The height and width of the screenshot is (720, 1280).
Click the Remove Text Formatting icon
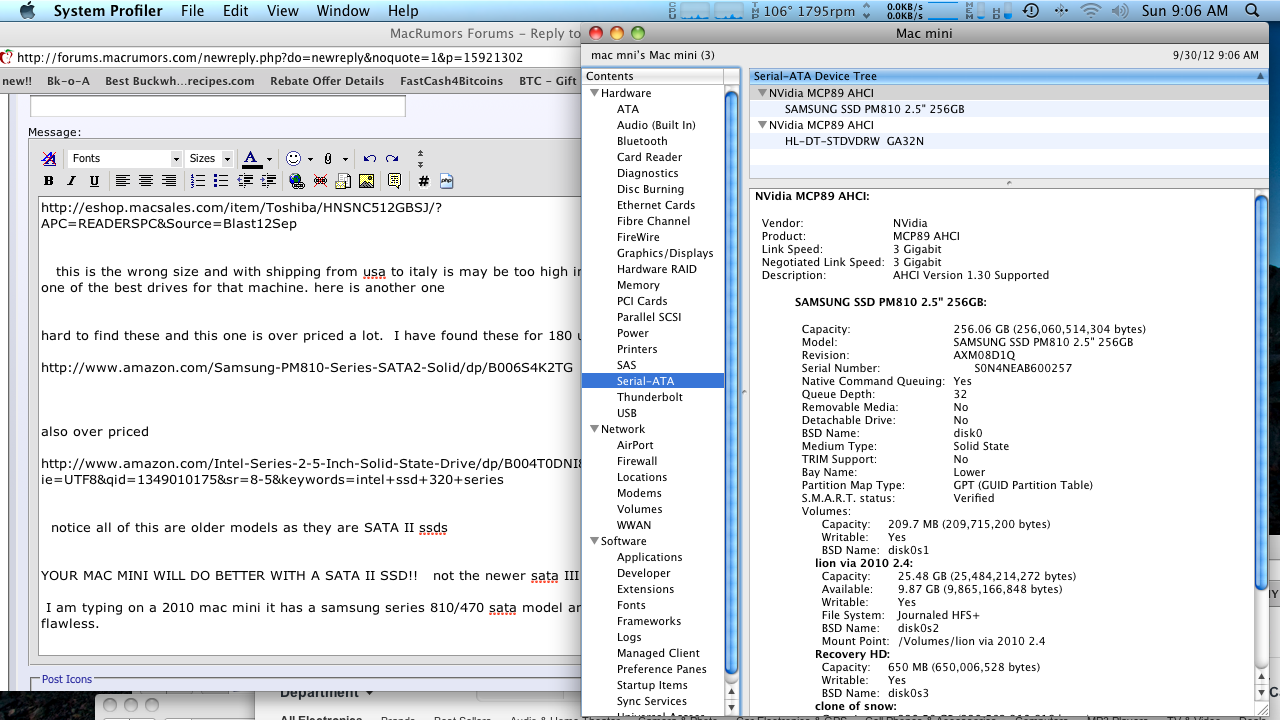coord(48,159)
